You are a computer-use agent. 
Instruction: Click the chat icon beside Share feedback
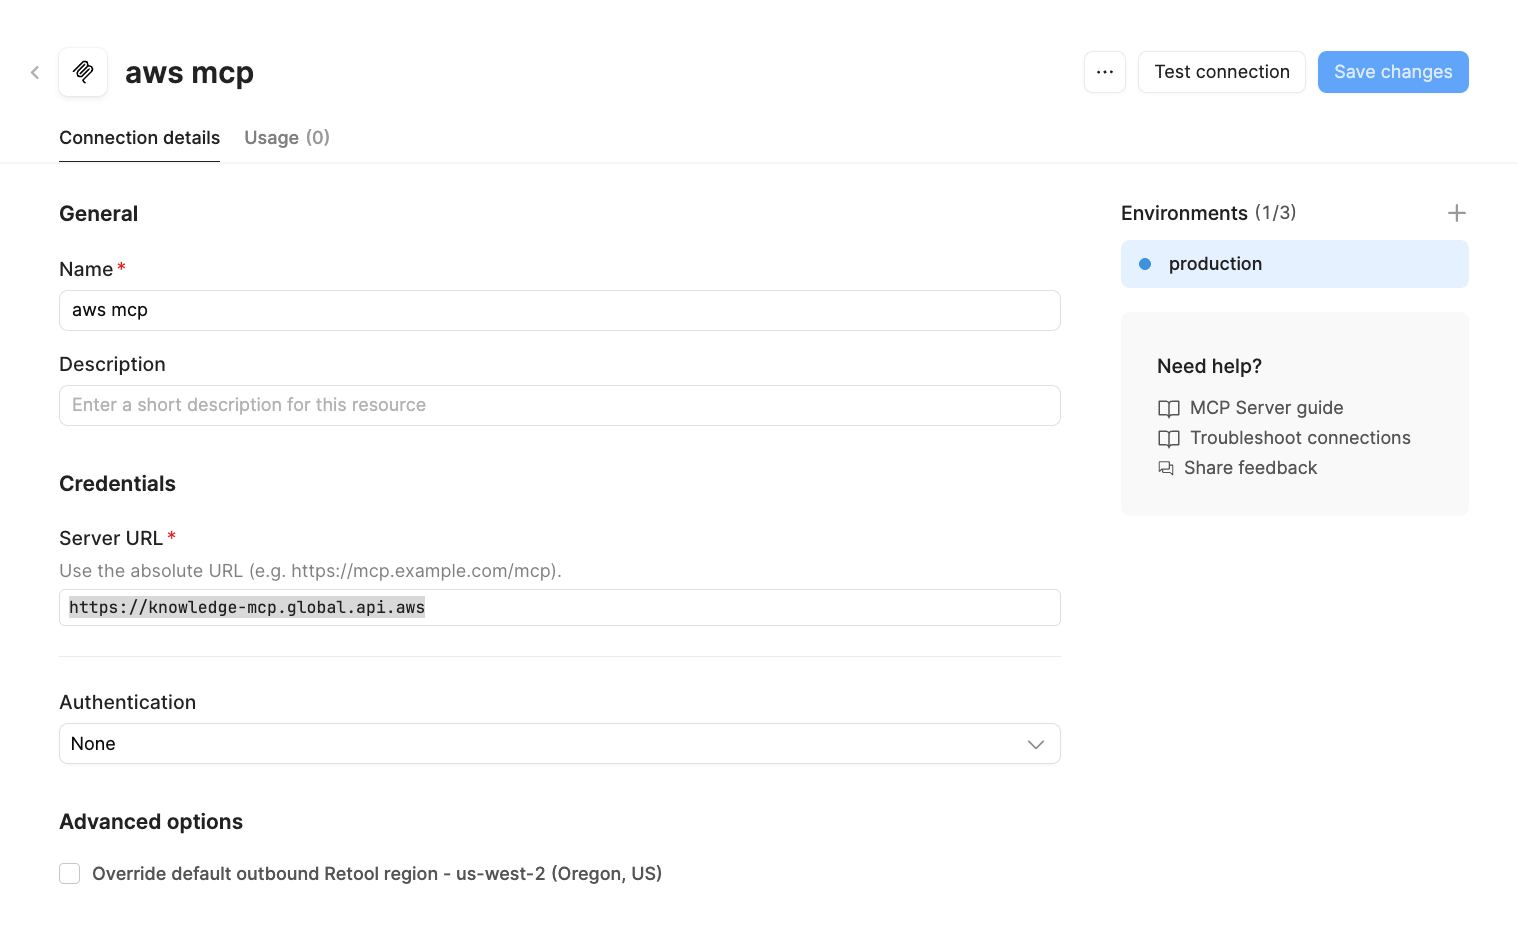[1166, 468]
